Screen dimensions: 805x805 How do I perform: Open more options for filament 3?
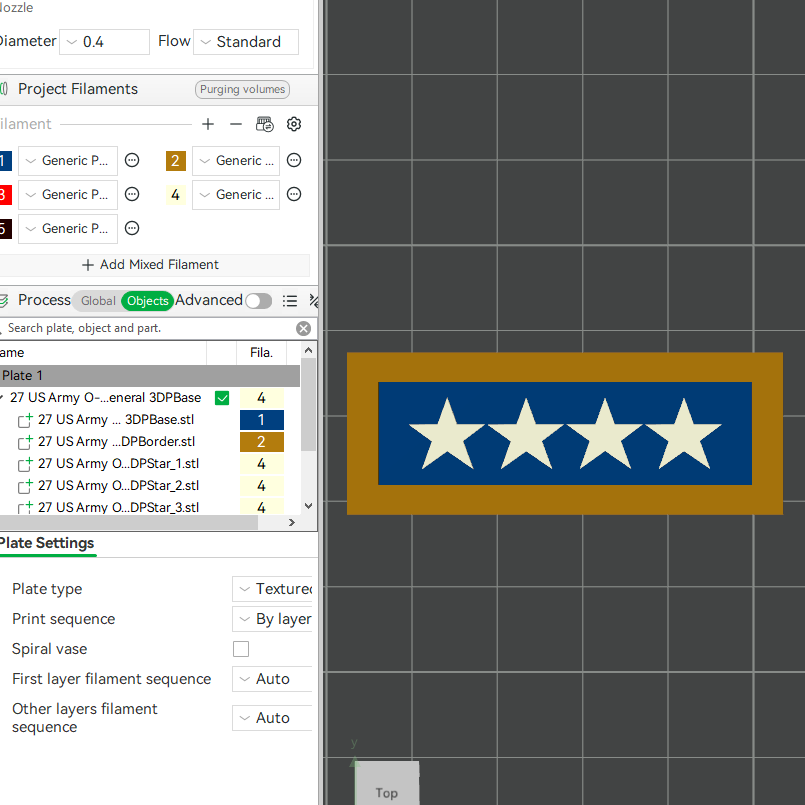tap(132, 194)
